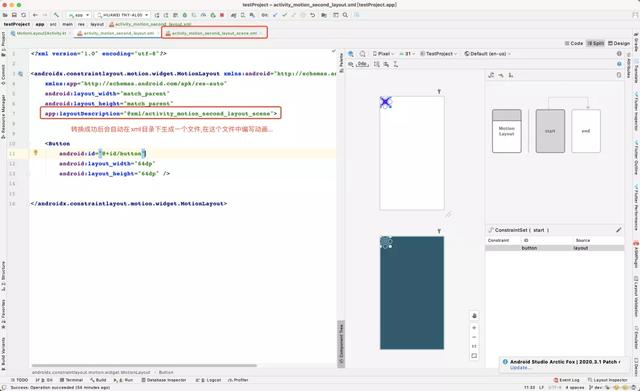640x391 pixels.
Task: Click the 0dp default margins button
Action: [362, 64]
